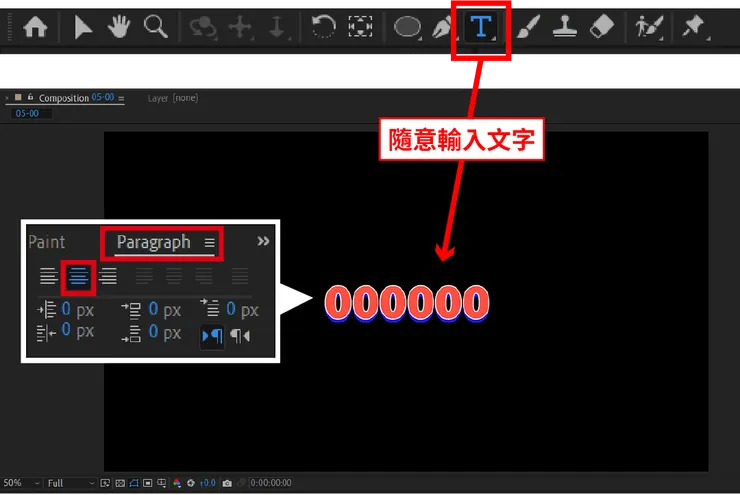The image size is (740, 495).
Task: Select the Type text tool
Action: point(481,26)
